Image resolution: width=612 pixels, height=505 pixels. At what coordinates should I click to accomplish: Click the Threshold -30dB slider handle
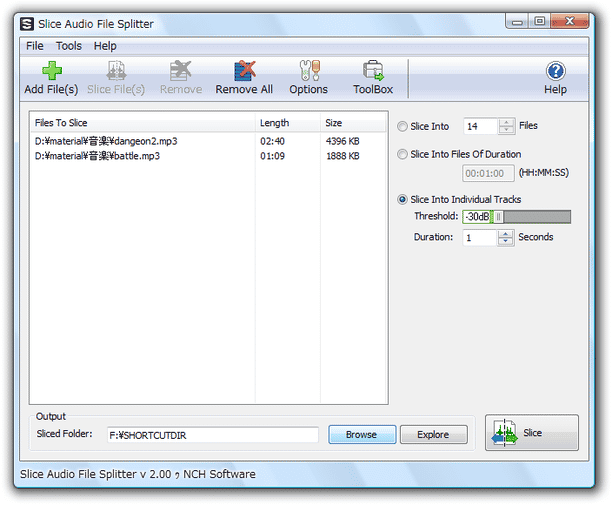click(x=498, y=217)
